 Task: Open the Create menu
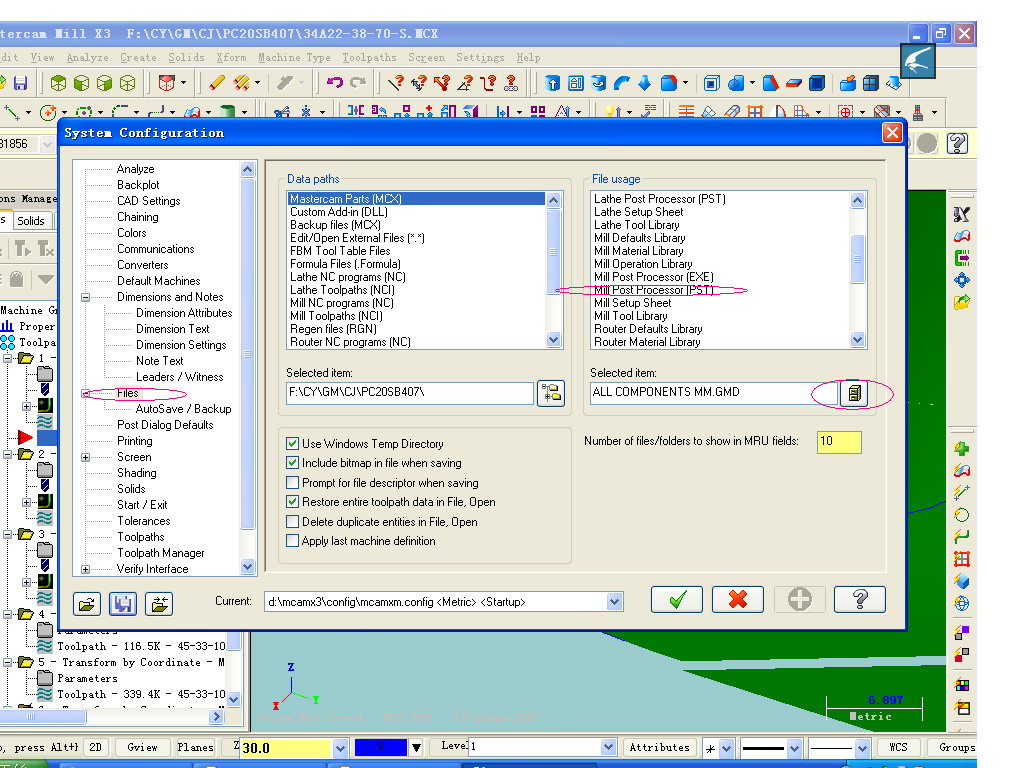[x=138, y=57]
